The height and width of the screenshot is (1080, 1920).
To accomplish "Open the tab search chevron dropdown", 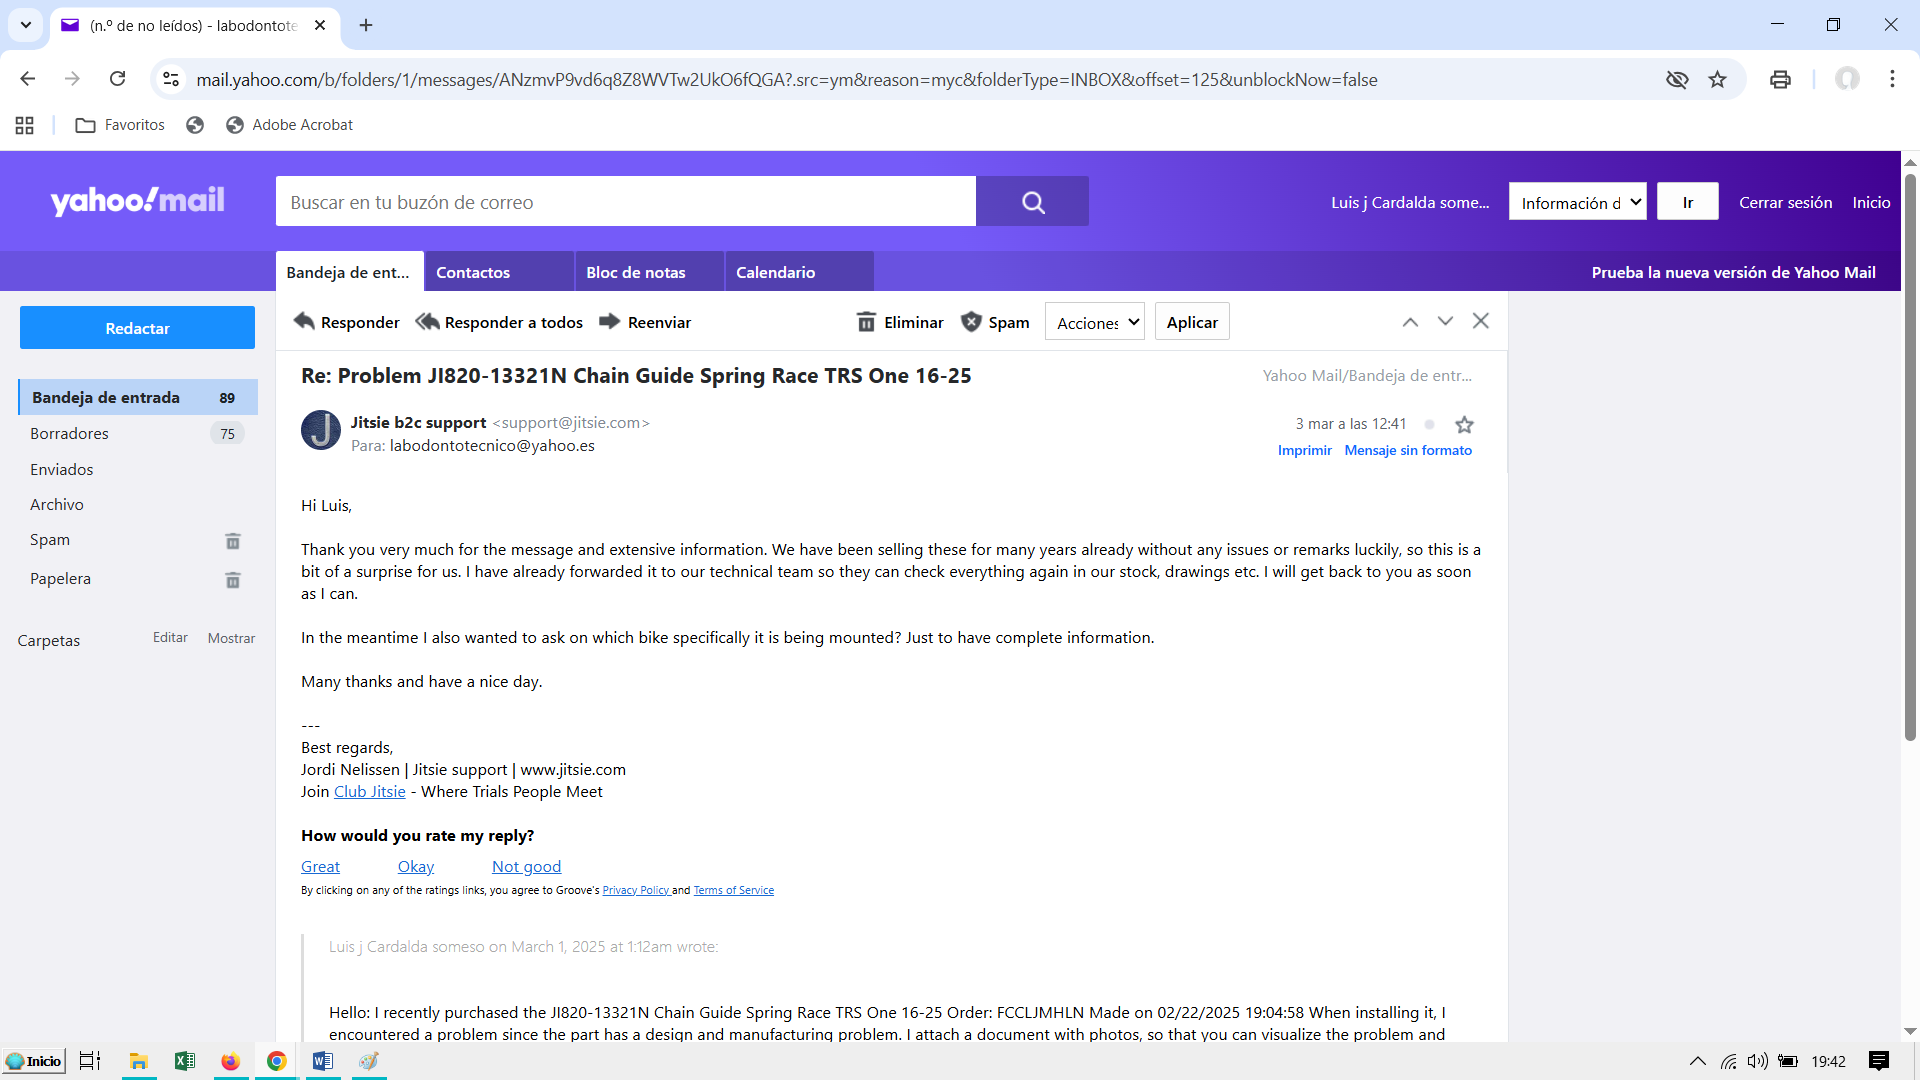I will tap(26, 25).
